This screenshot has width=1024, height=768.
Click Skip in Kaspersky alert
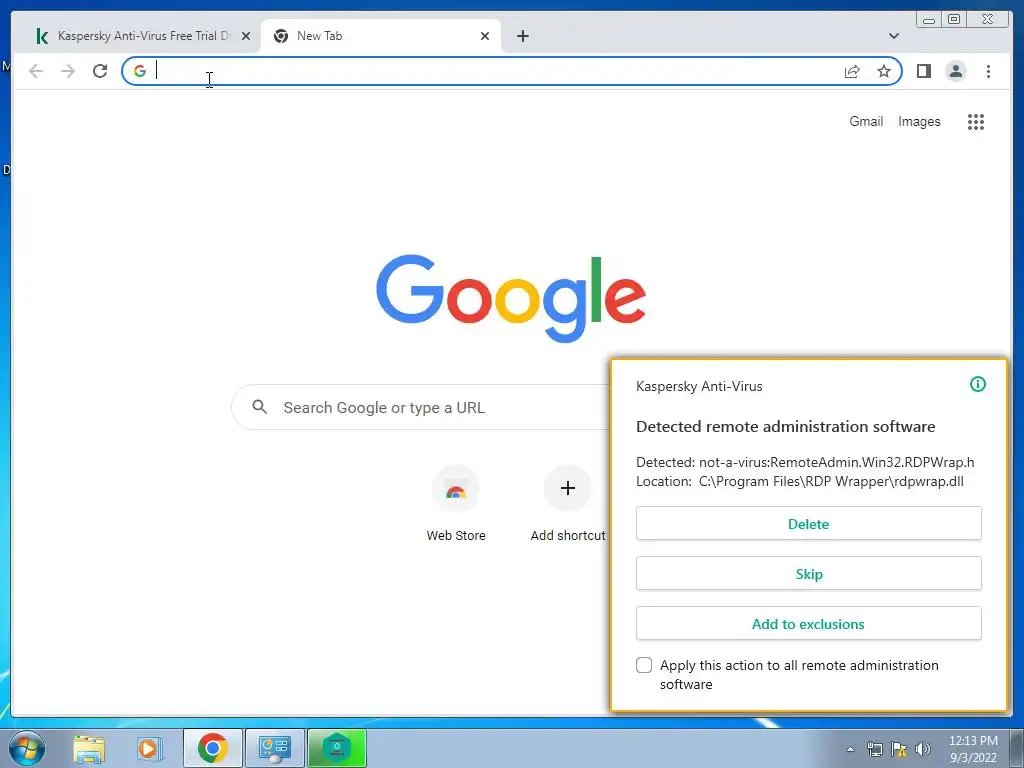click(808, 574)
